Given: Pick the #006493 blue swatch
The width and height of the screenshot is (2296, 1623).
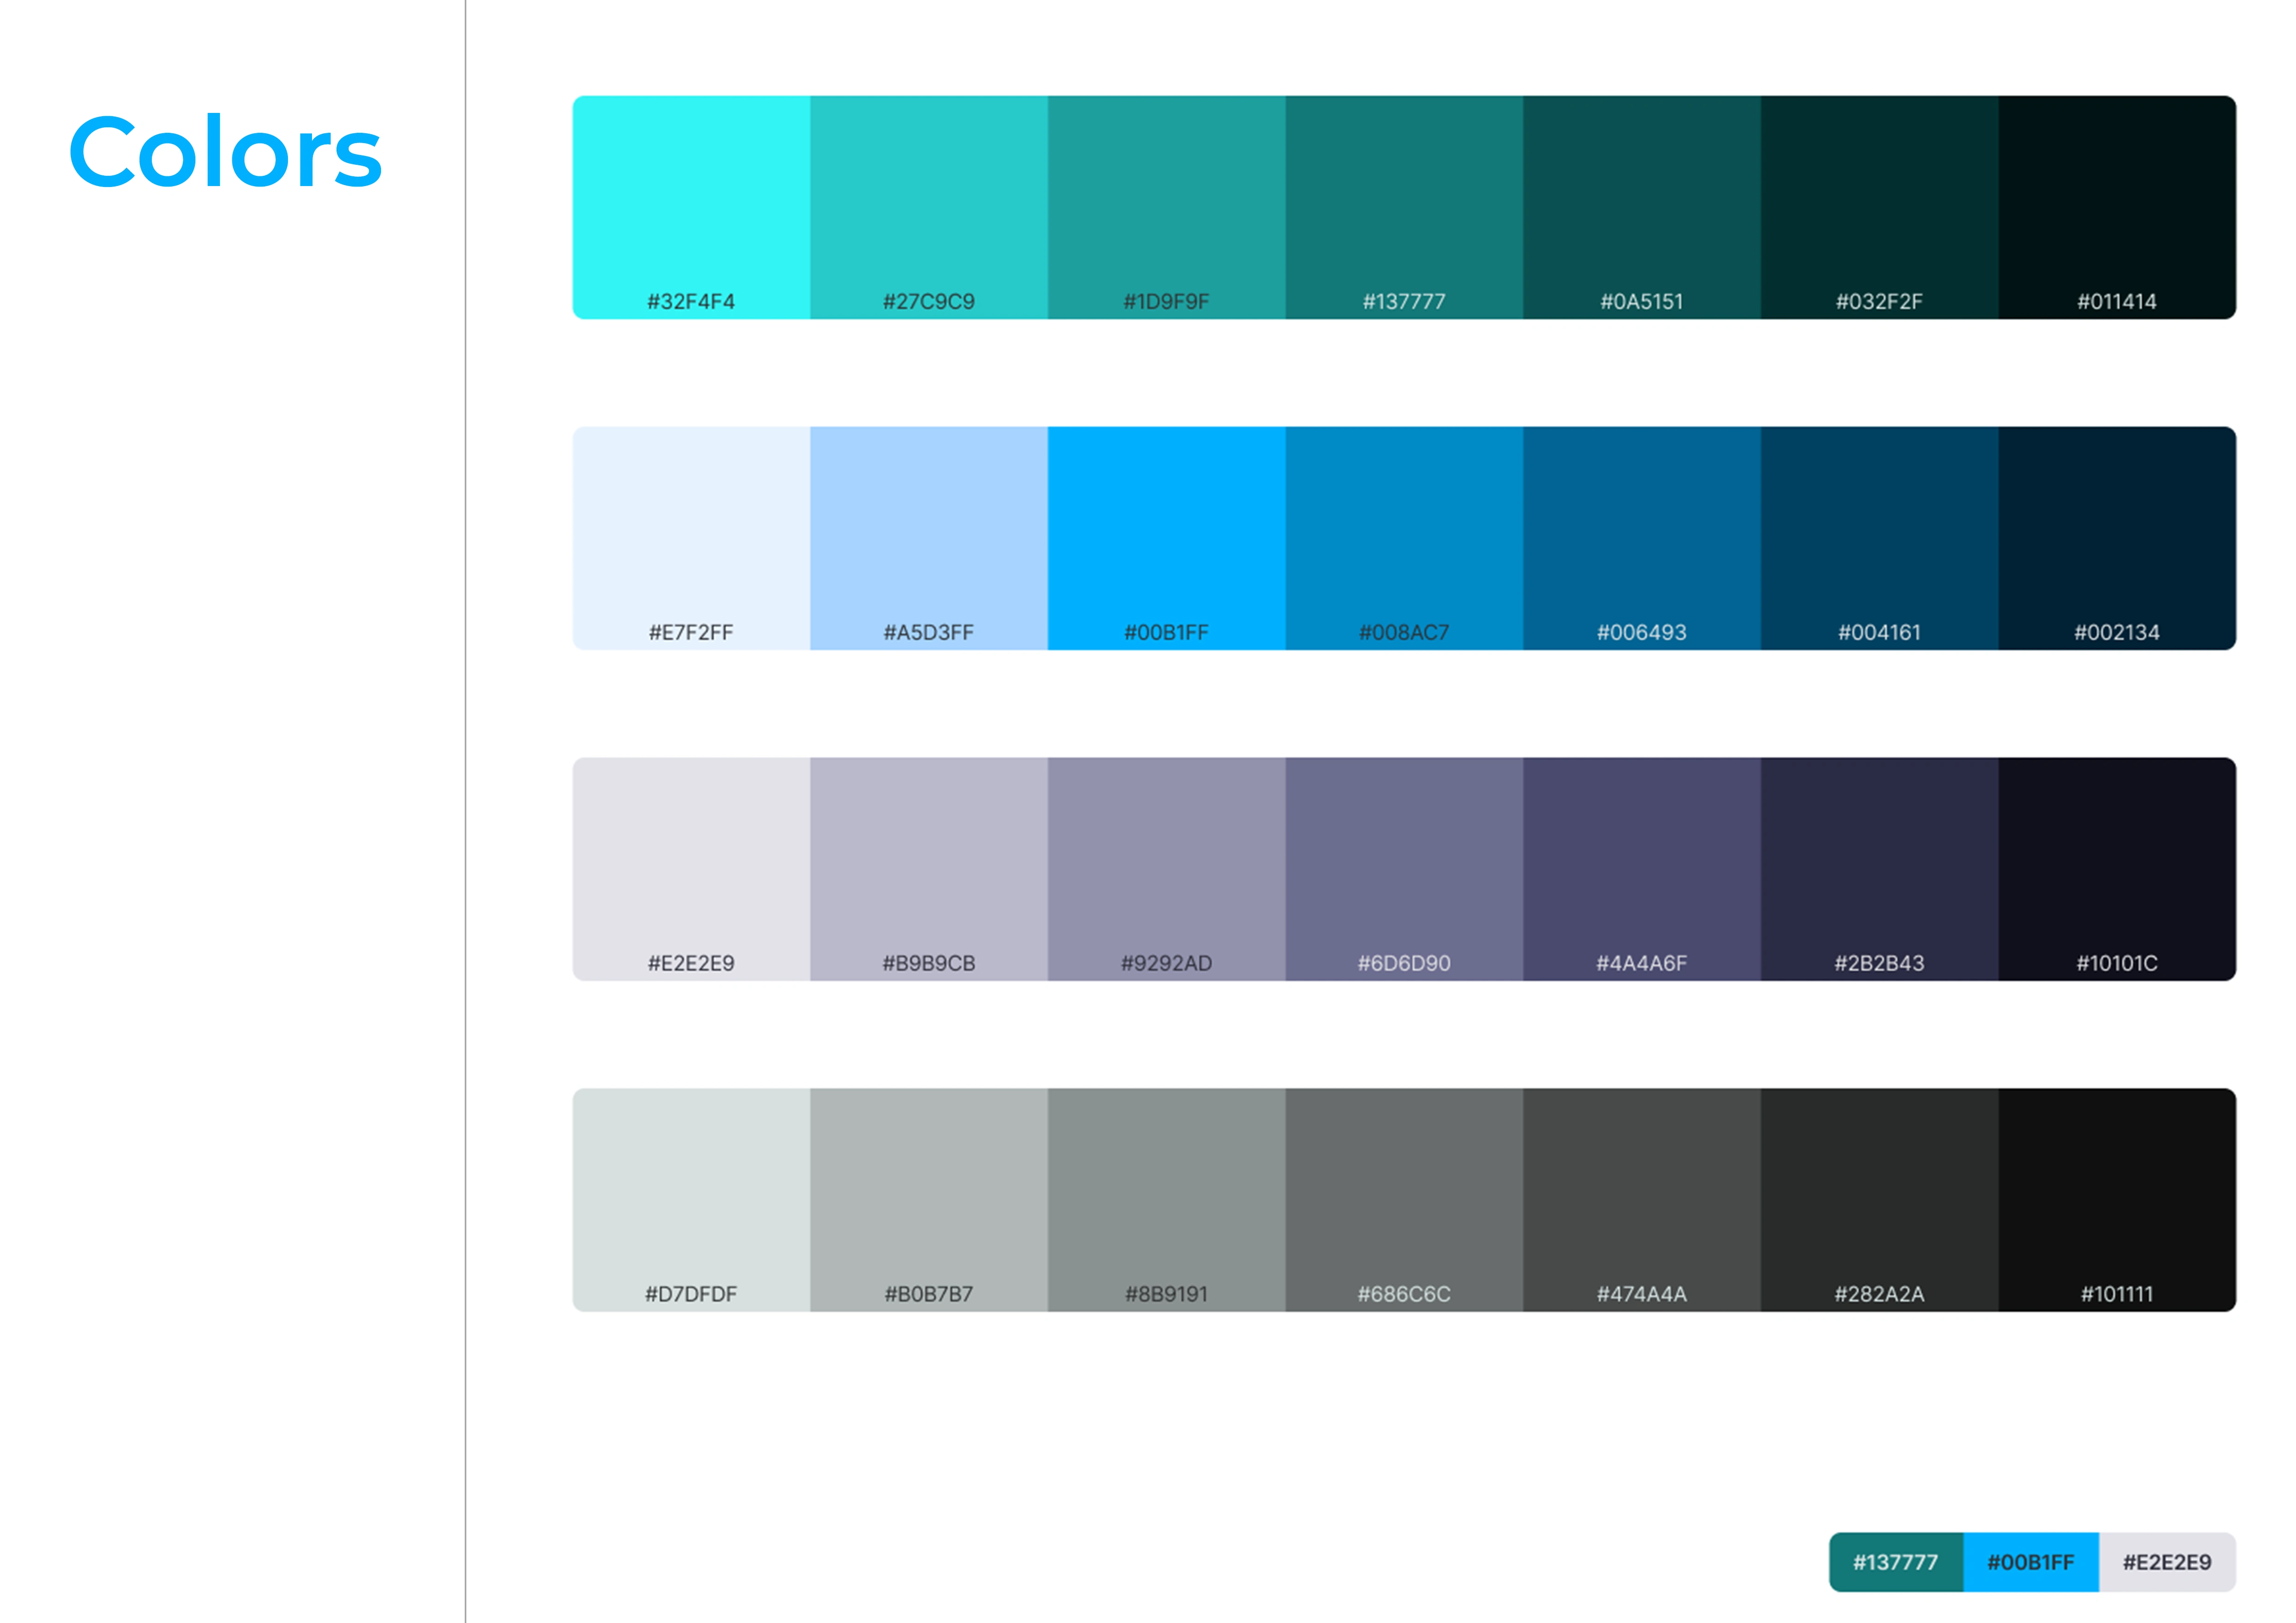Looking at the screenshot, I should [1641, 538].
